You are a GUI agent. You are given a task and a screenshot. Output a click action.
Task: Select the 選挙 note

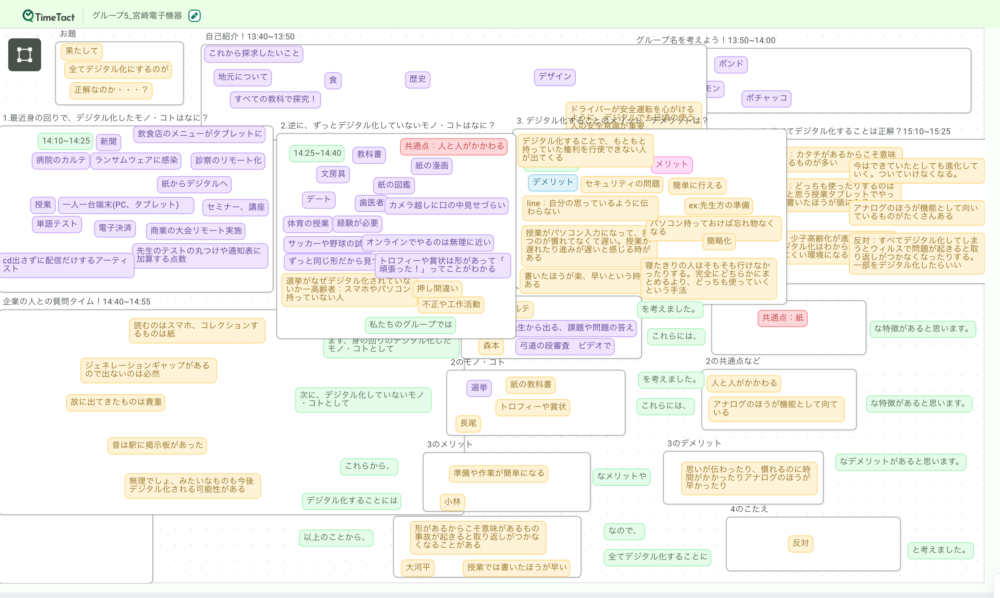[479, 388]
